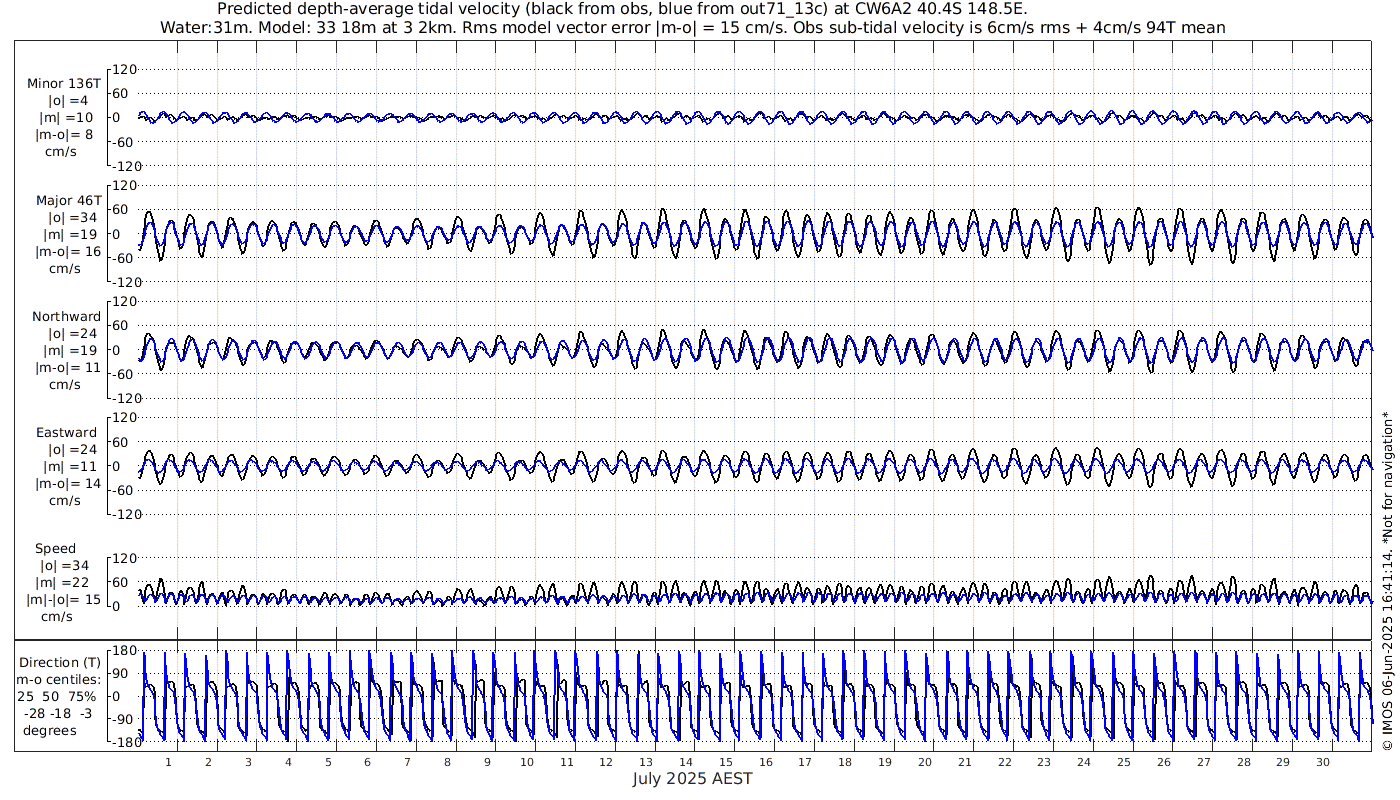This screenshot has height=800, width=1400.
Task: Select the Minor 136T panel label
Action: pyautogui.click(x=64, y=84)
